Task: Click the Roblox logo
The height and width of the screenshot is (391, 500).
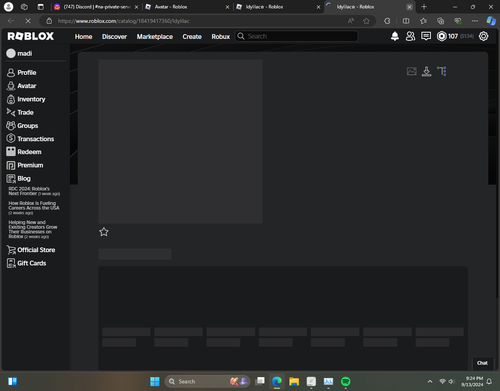Action: coord(30,36)
